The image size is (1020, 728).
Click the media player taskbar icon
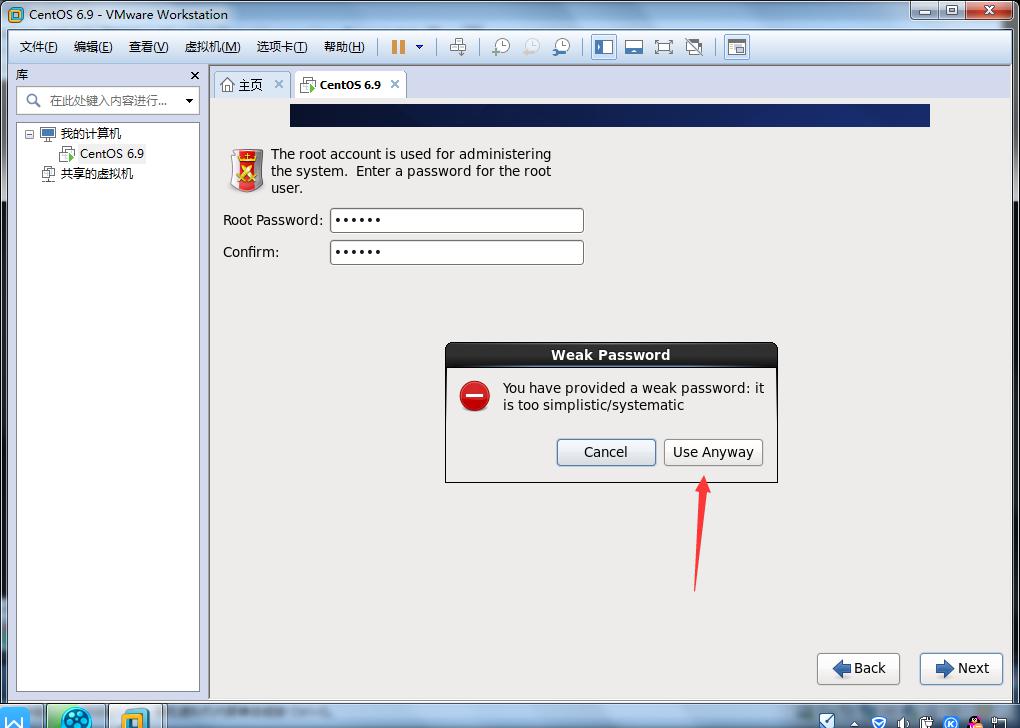[x=75, y=717]
